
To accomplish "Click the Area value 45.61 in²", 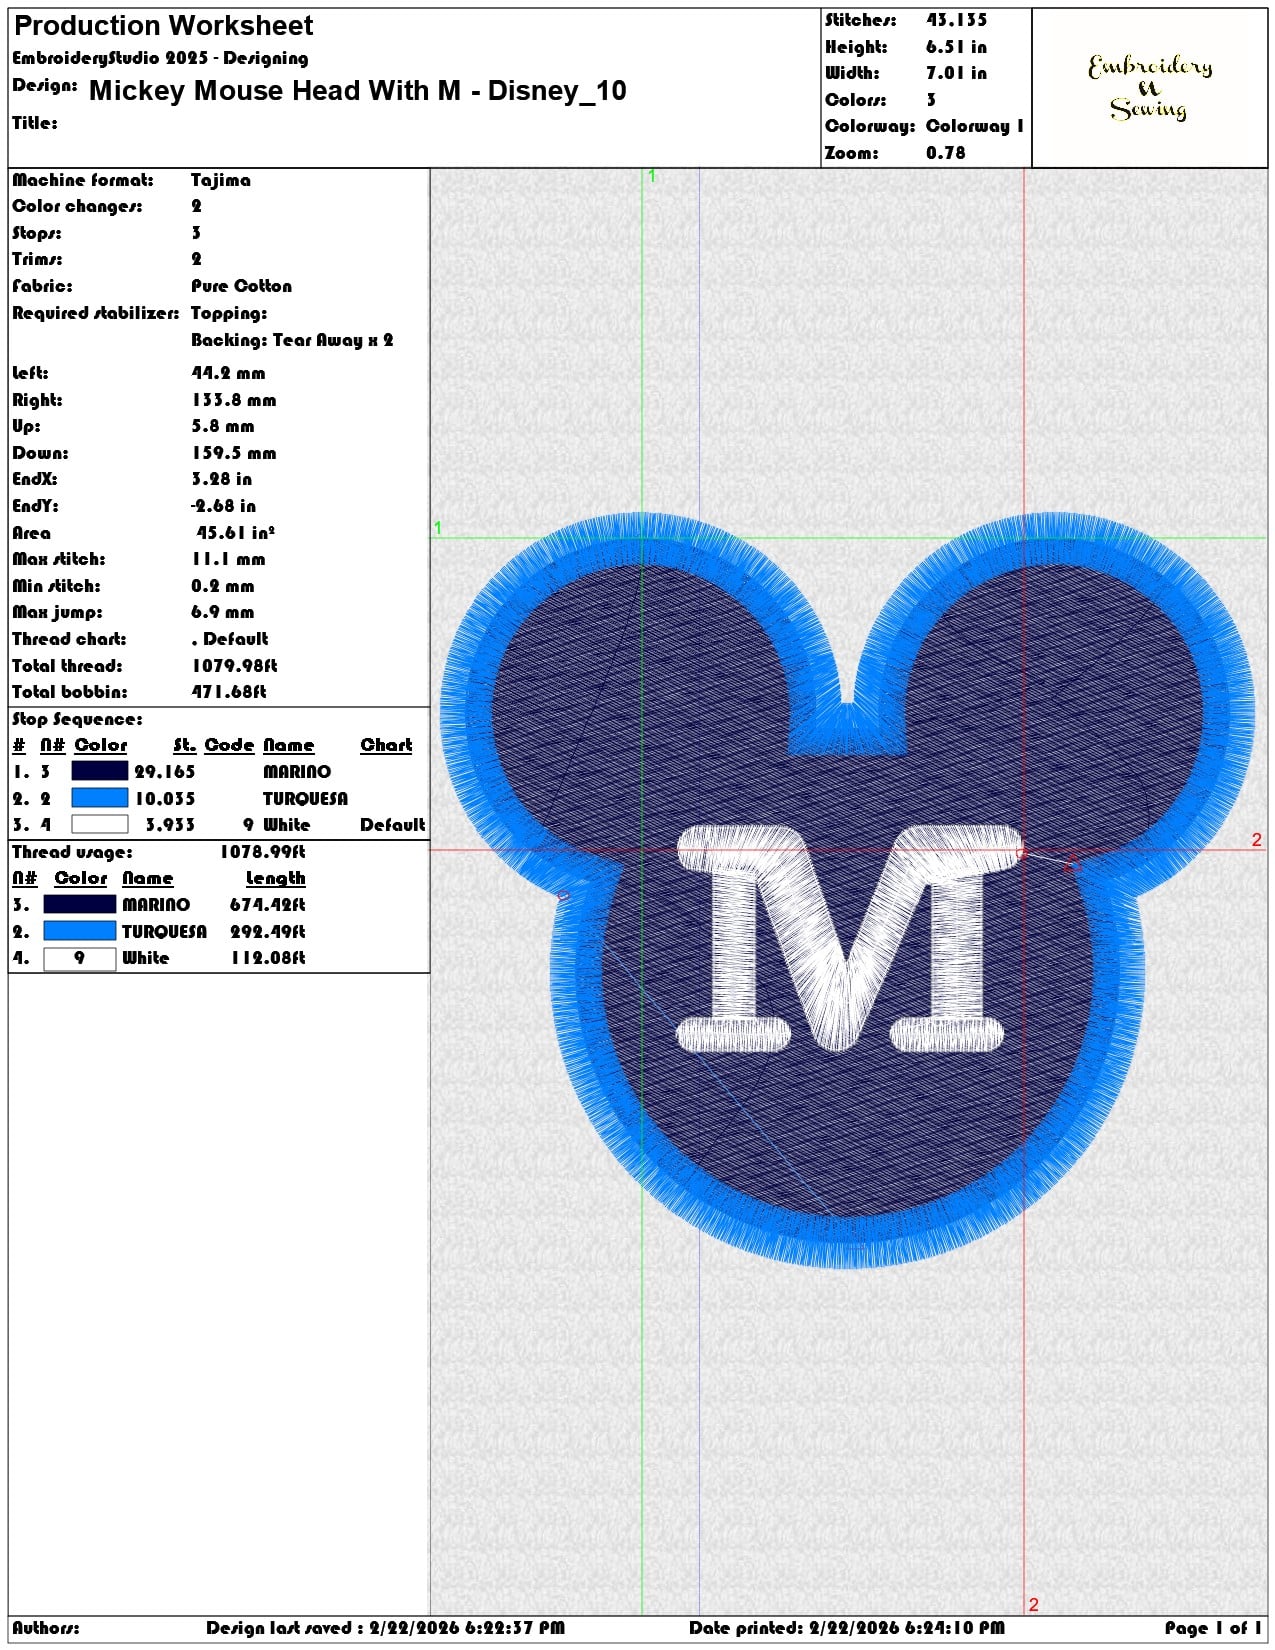I will tap(235, 533).
